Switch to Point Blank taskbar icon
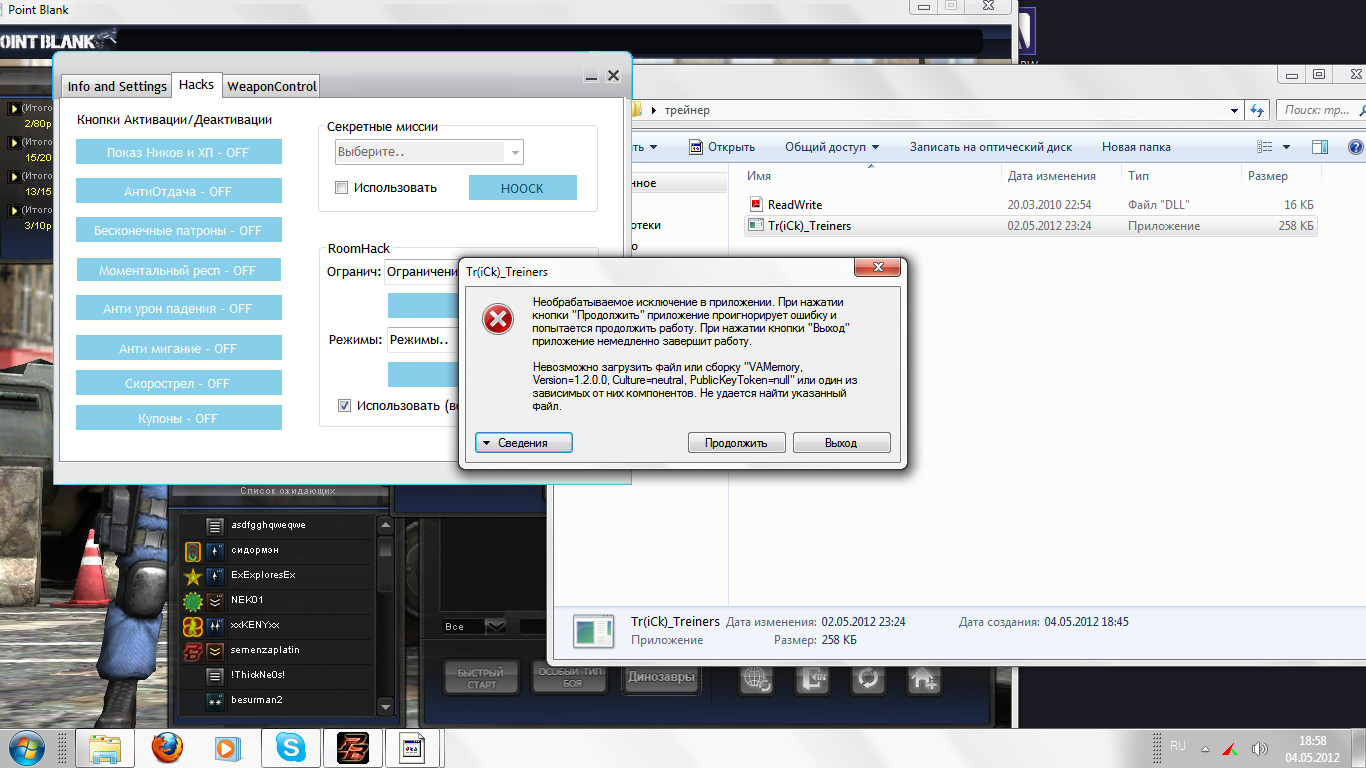 point(353,747)
